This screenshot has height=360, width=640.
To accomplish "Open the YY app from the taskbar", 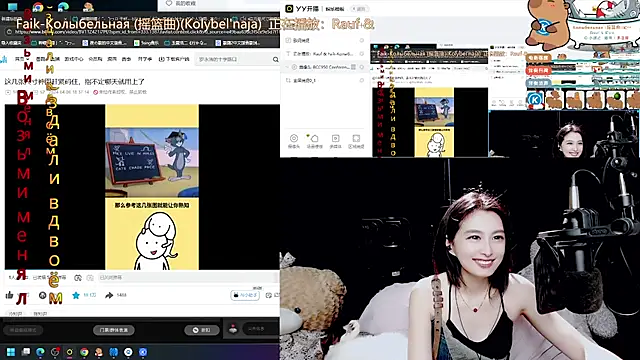I will 70,352.
